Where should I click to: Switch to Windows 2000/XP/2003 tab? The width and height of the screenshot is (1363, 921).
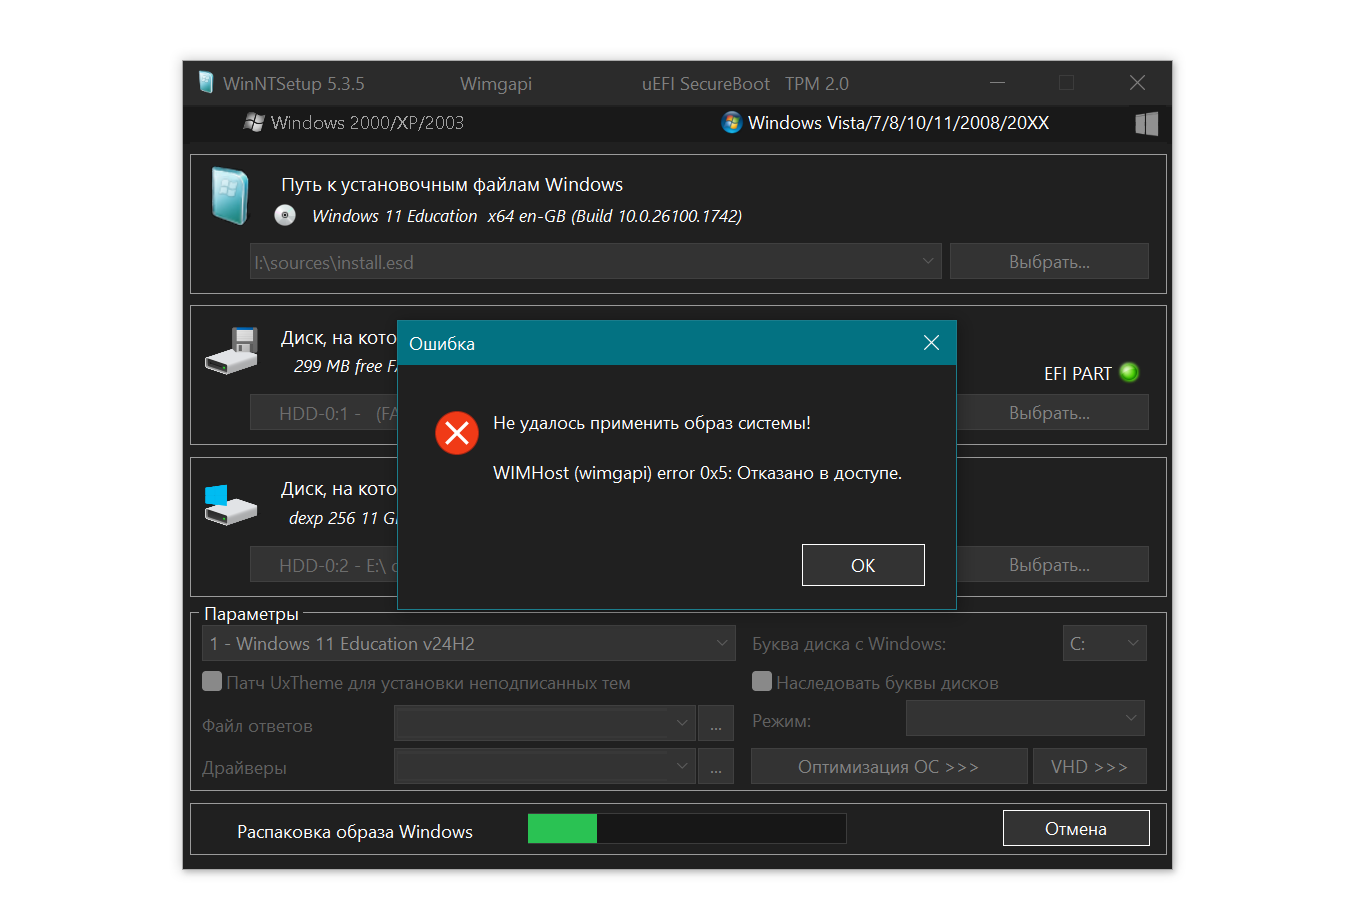tap(354, 123)
